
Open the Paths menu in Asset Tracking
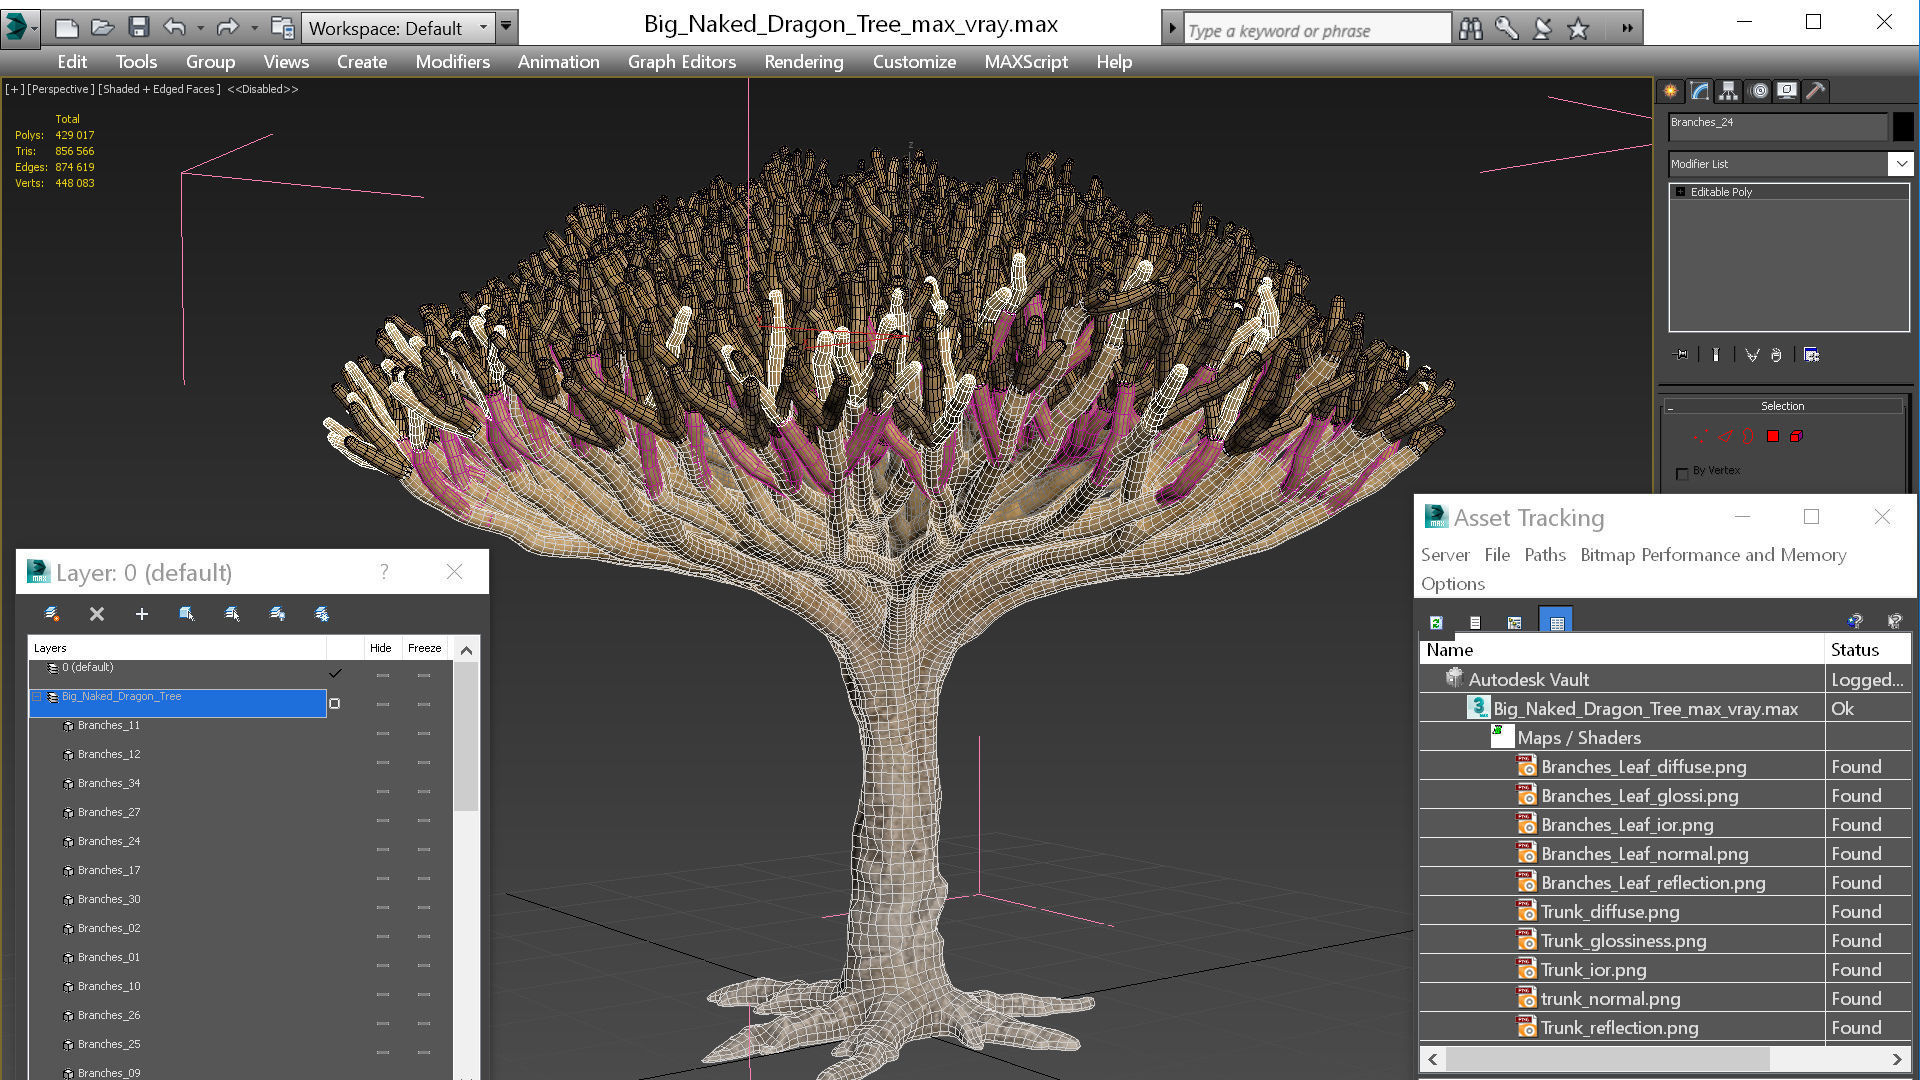click(1545, 555)
